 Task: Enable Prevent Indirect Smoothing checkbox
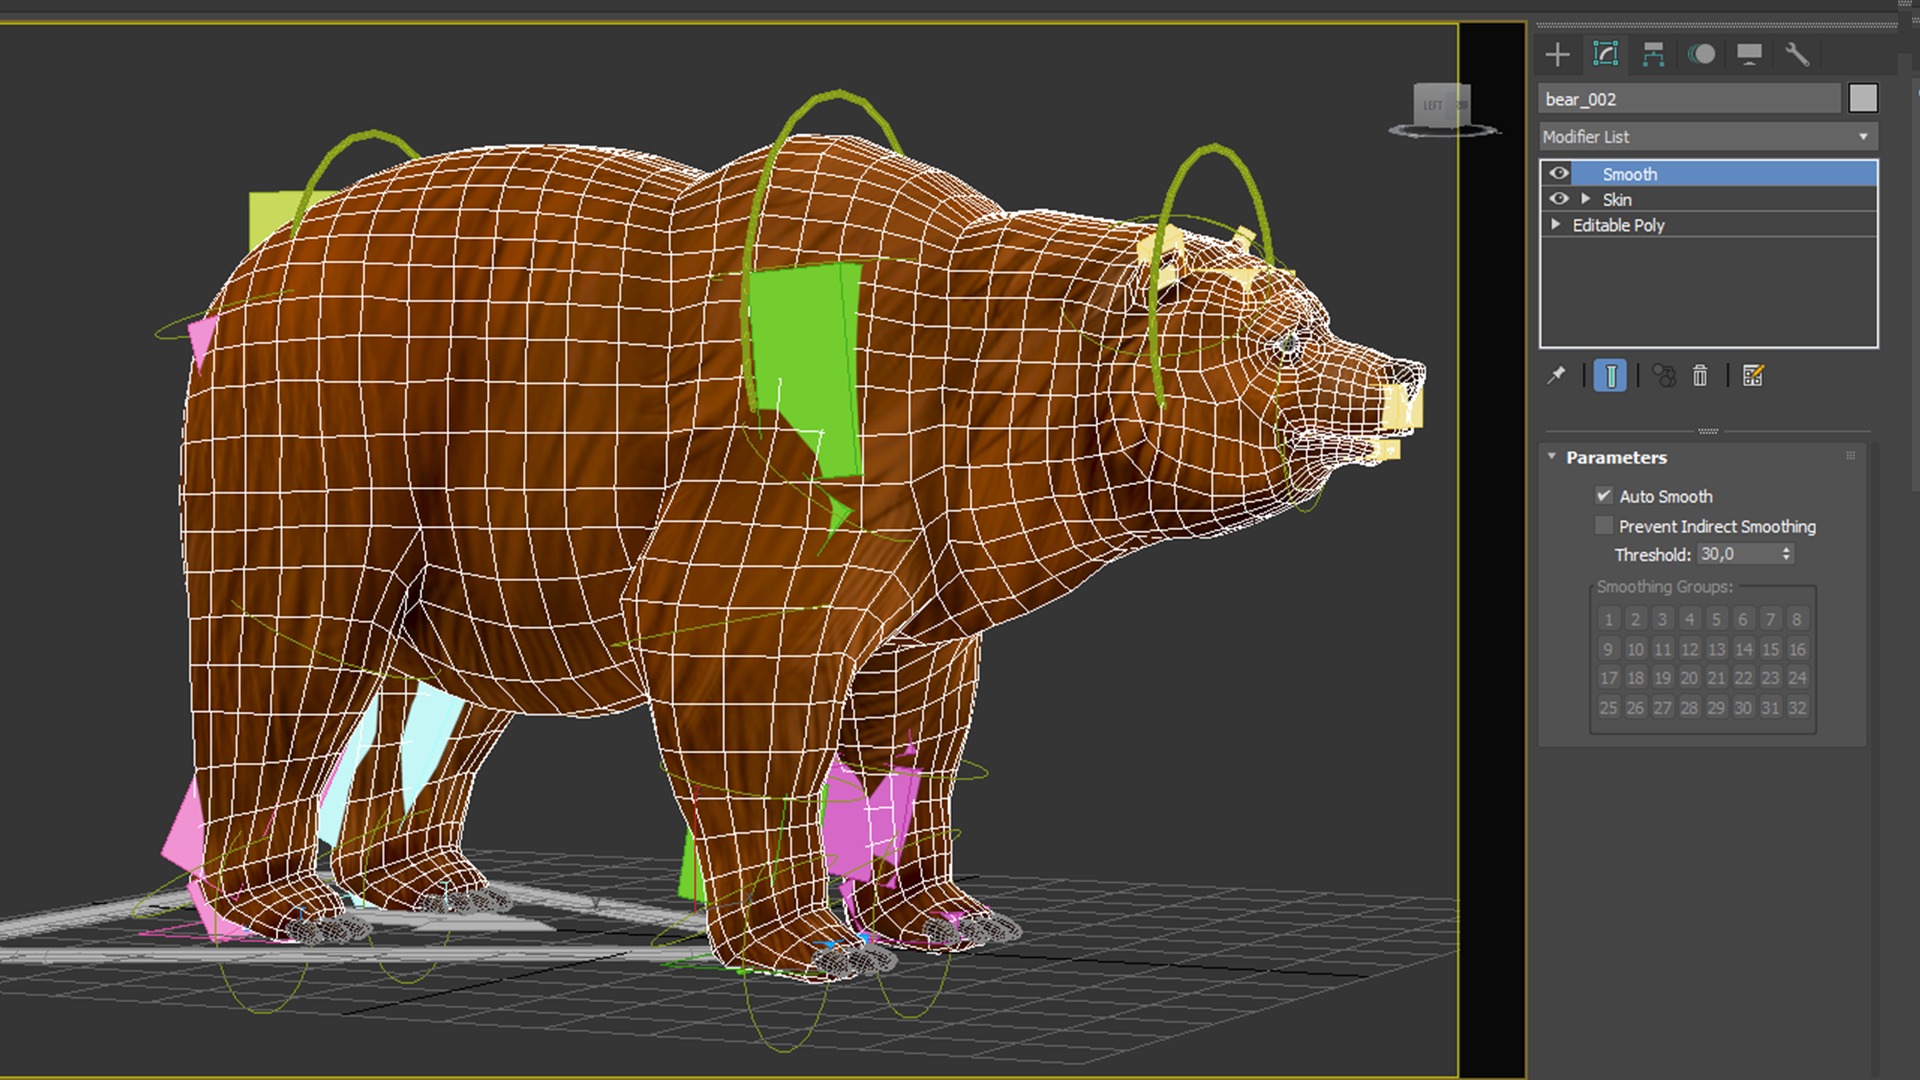(1604, 526)
